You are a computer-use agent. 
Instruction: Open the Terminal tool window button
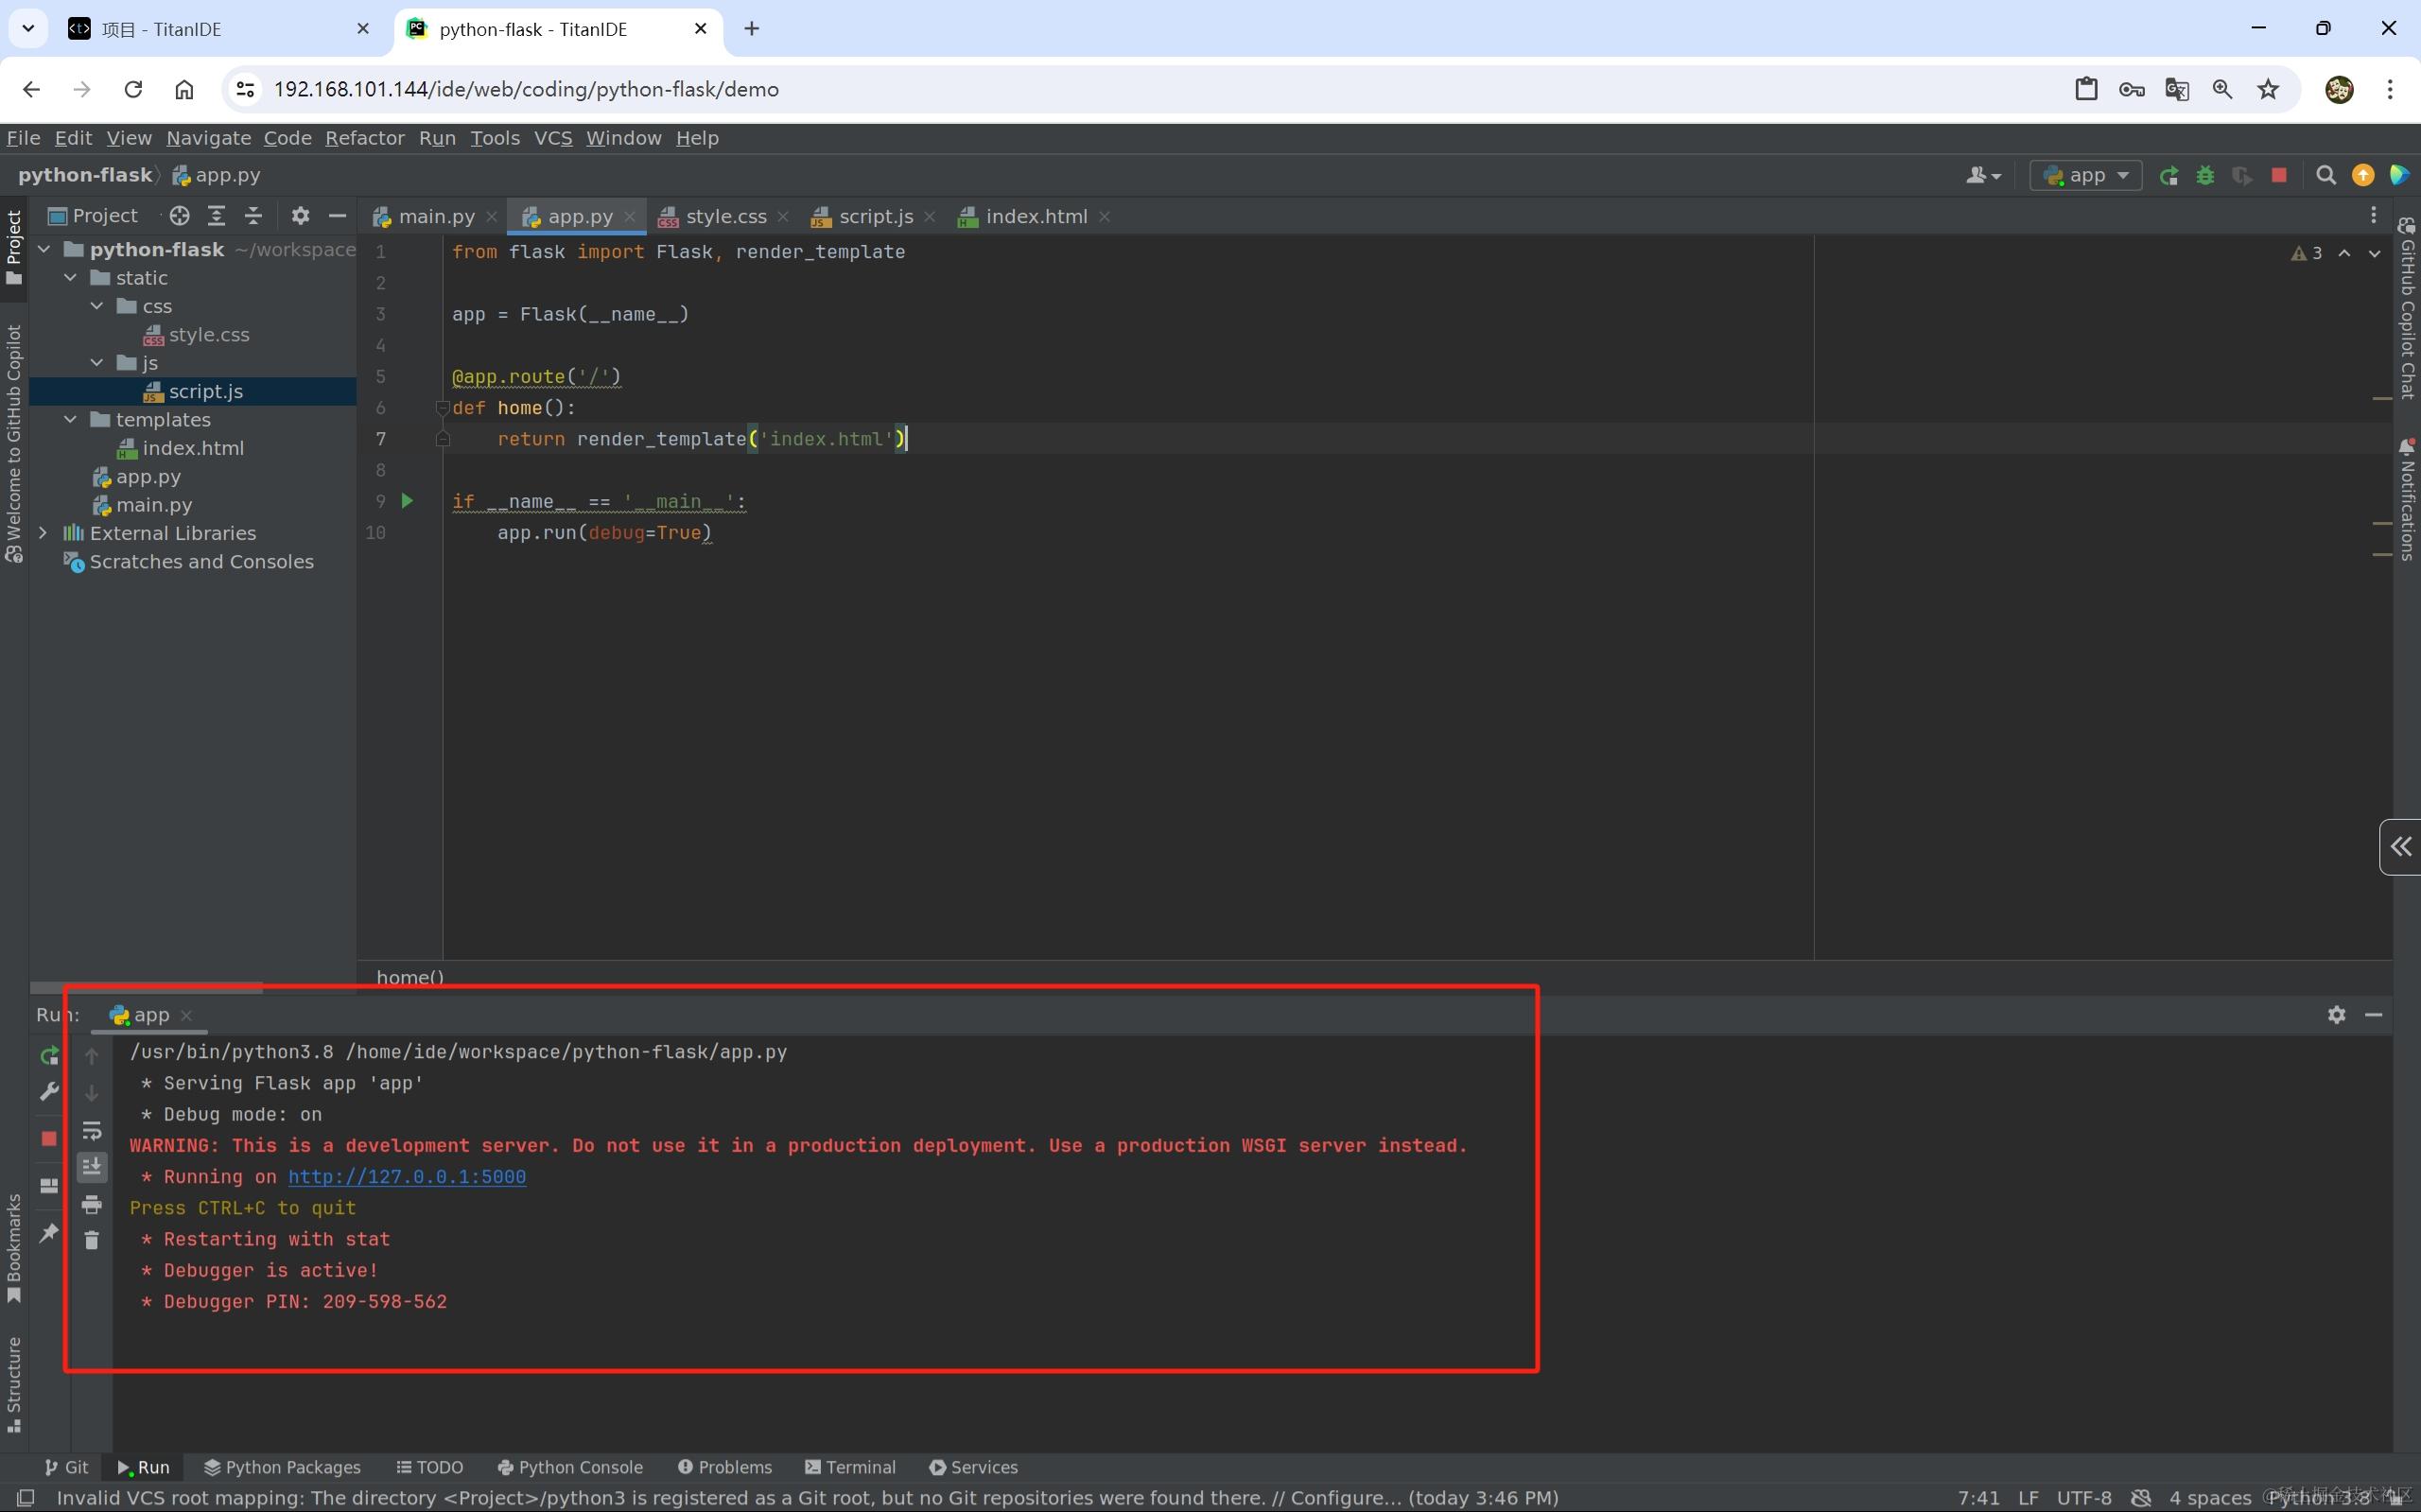tap(850, 1467)
